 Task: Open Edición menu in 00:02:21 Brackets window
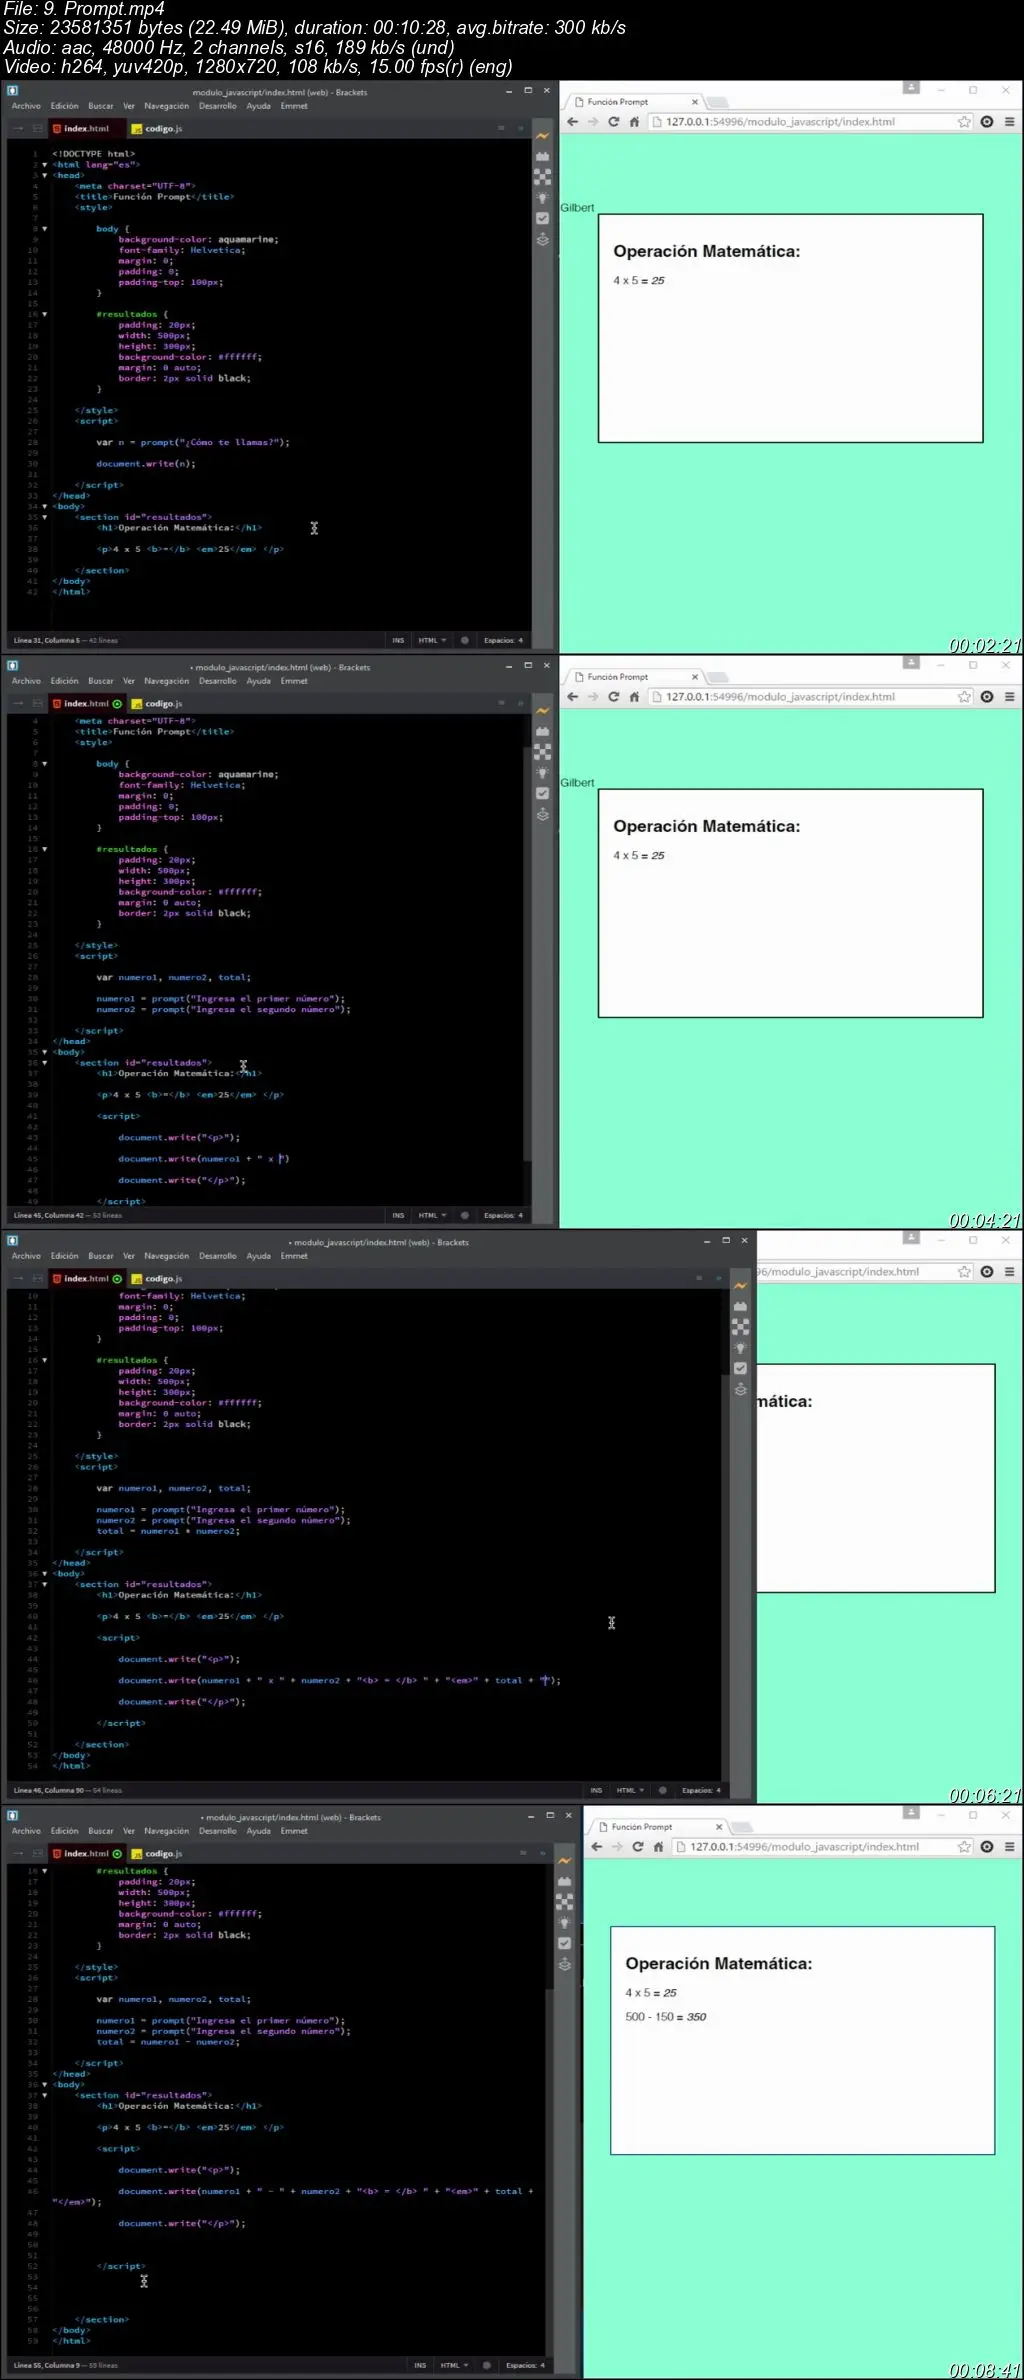(x=64, y=106)
